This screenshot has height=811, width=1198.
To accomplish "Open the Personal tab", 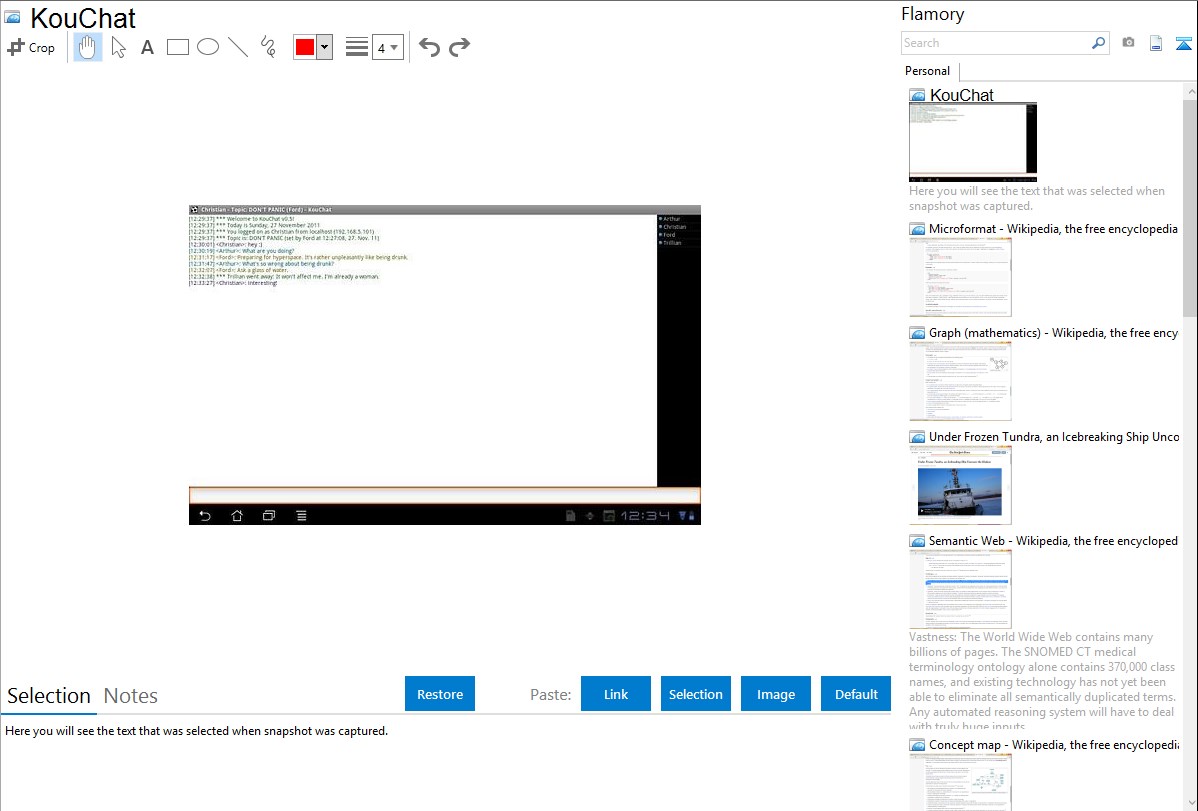I will coord(927,71).
